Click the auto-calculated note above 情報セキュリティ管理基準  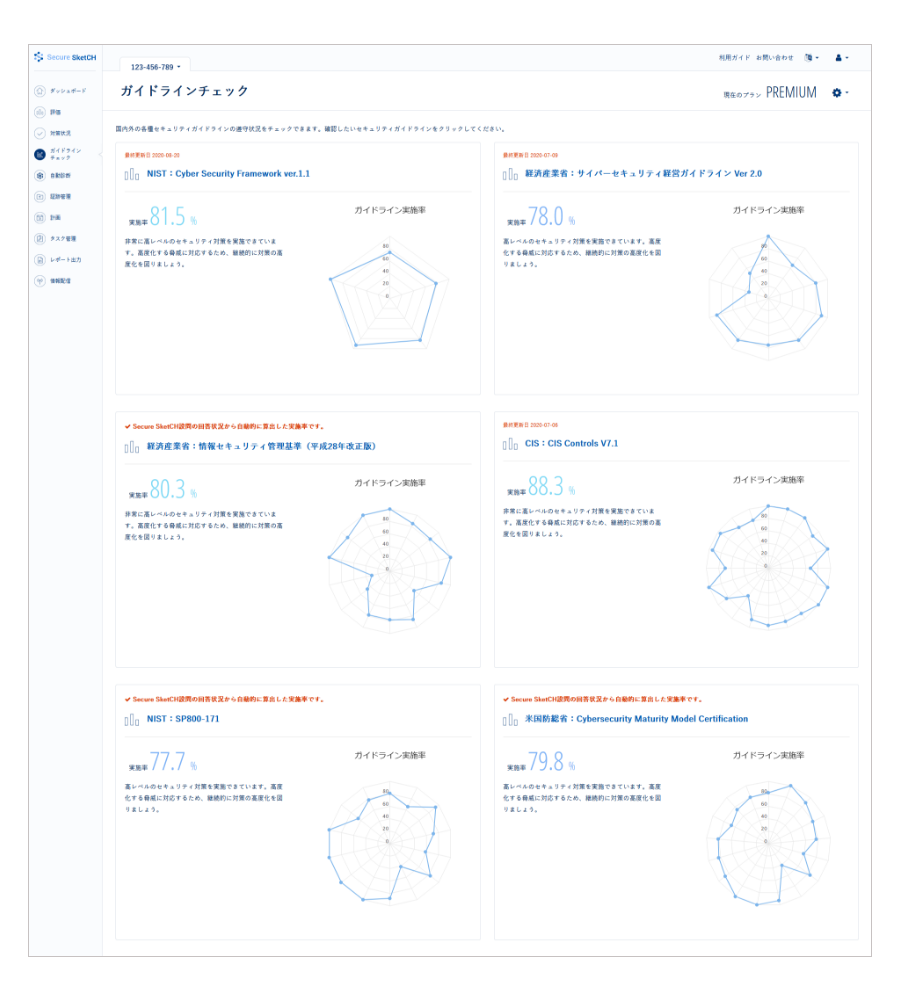[225, 427]
